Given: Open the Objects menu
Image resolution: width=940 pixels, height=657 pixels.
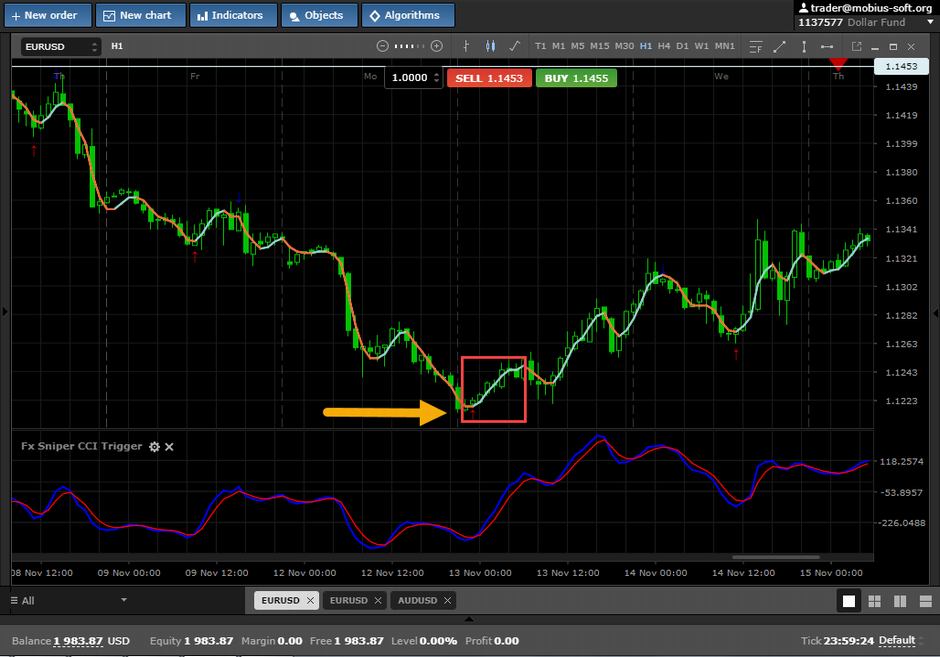Looking at the screenshot, I should pos(318,16).
